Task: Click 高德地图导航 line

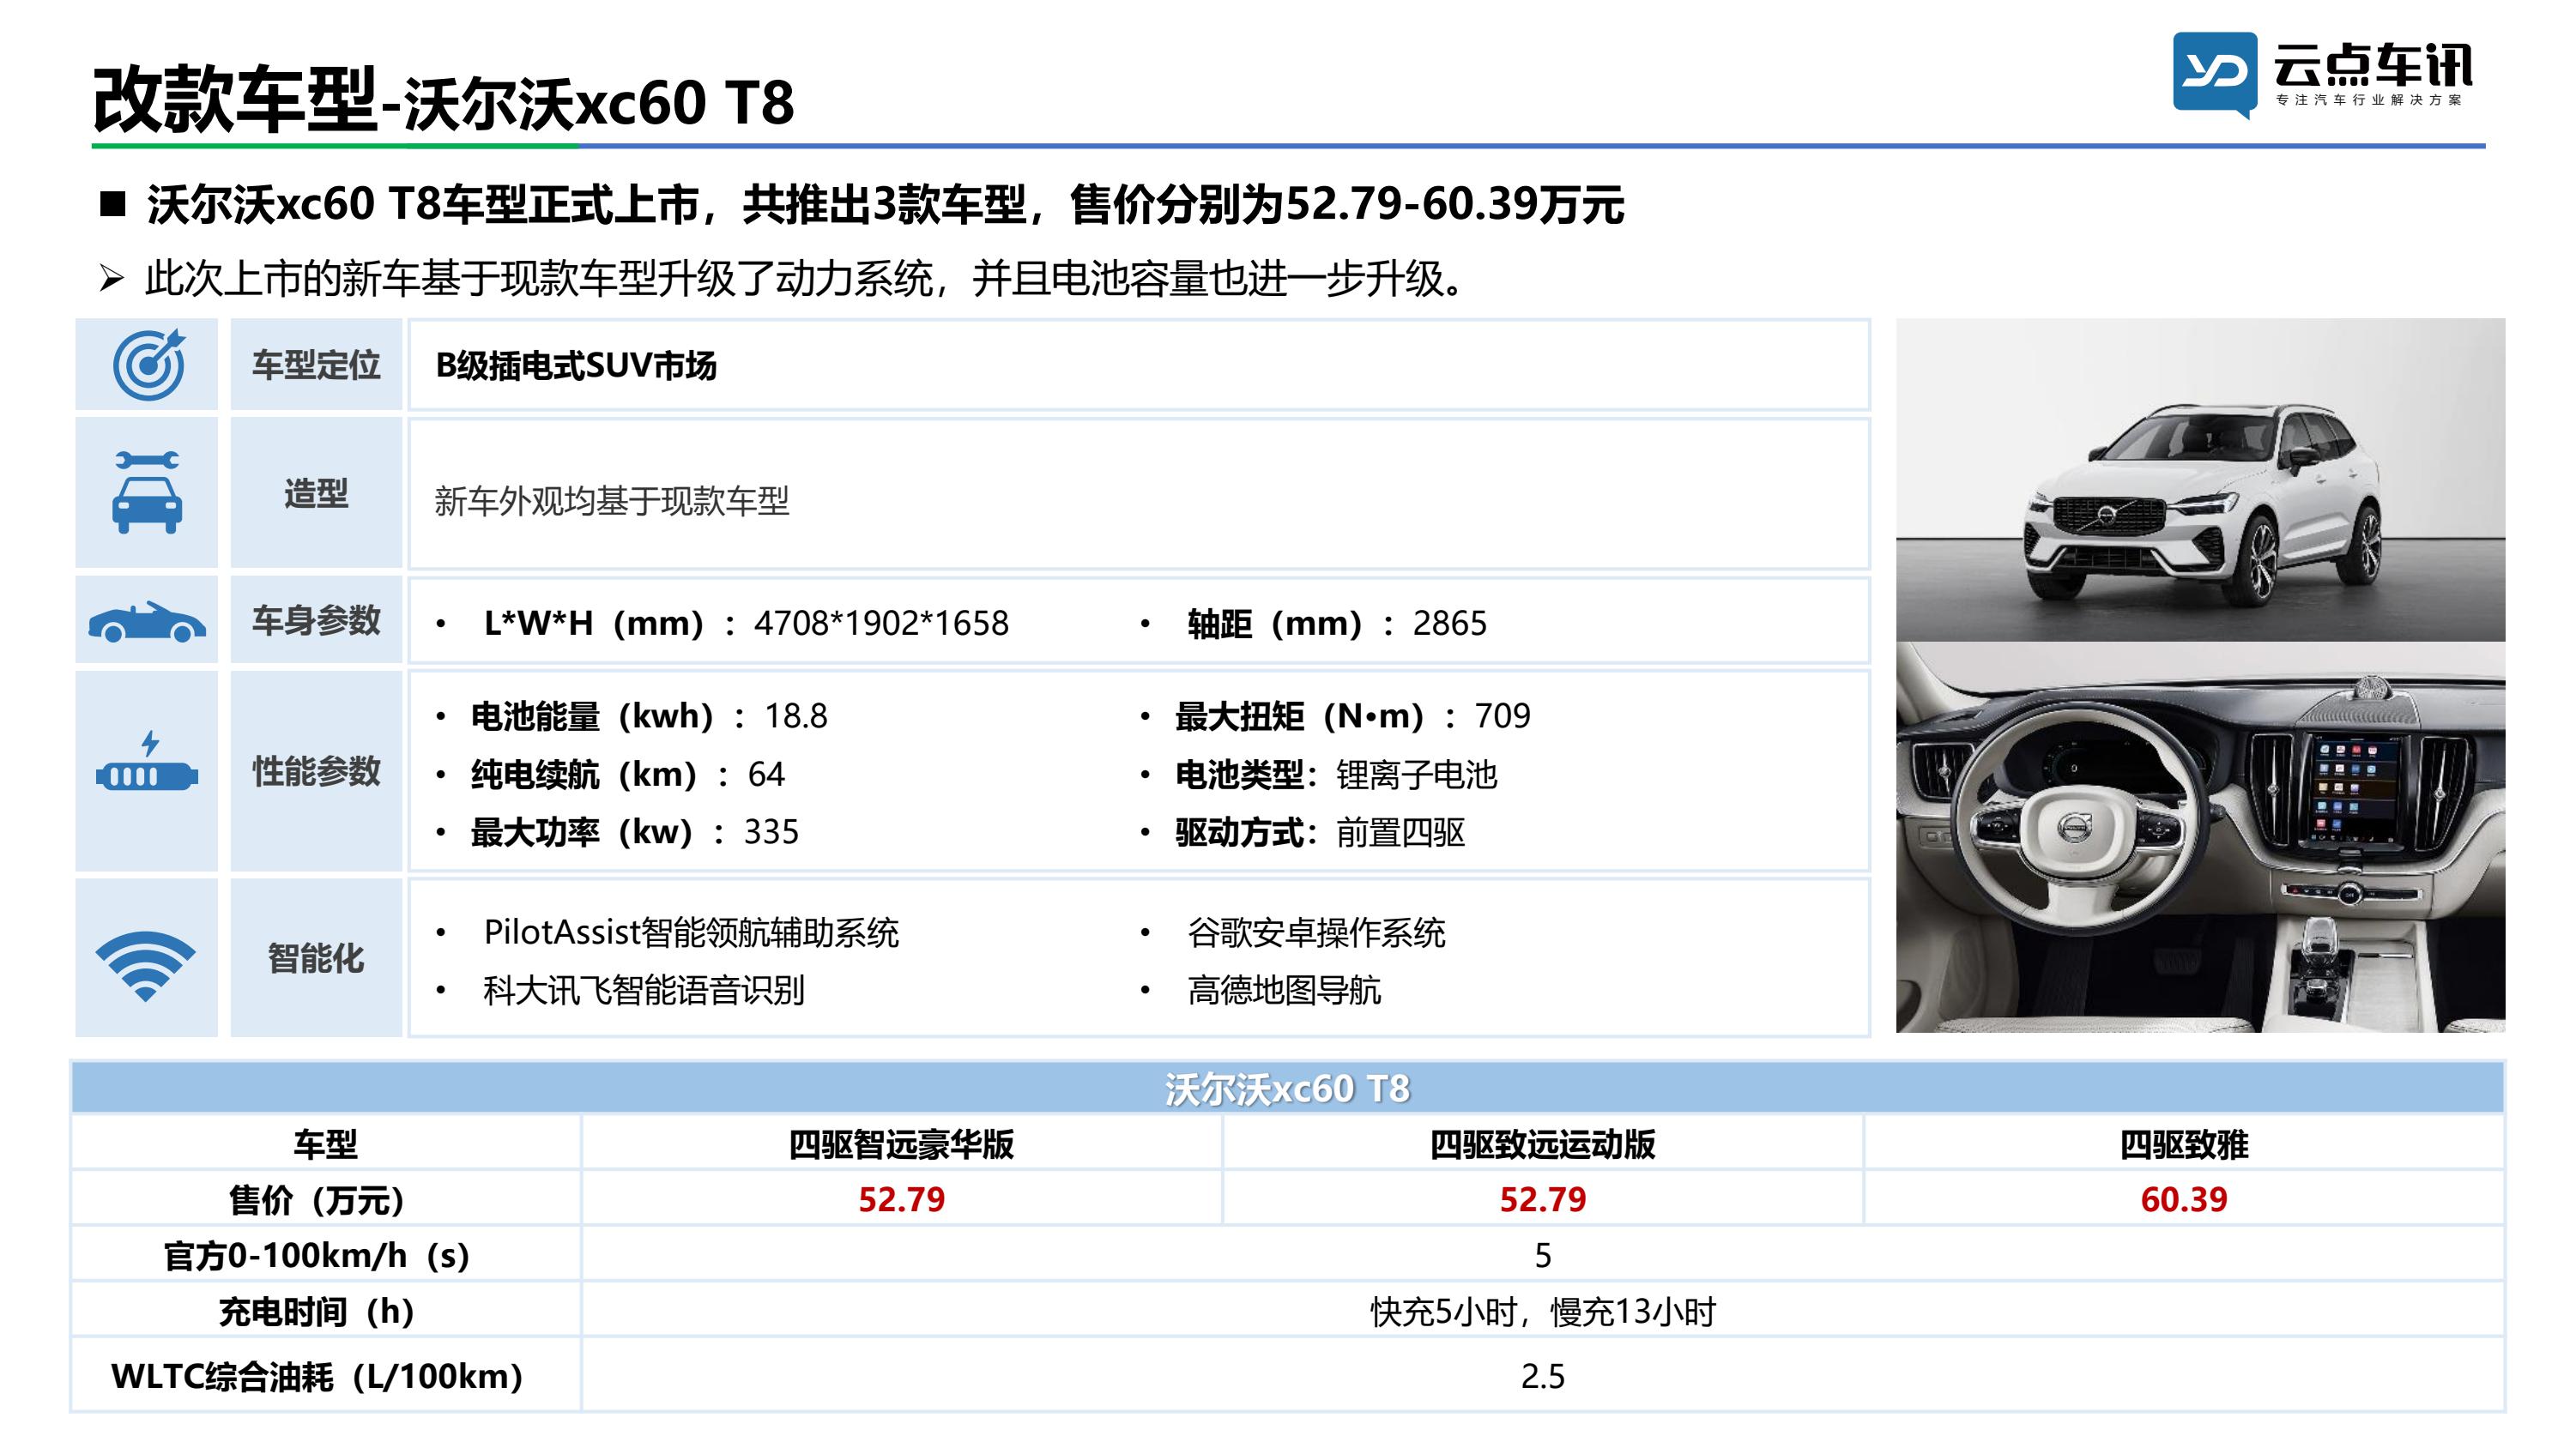Action: click(x=1284, y=990)
